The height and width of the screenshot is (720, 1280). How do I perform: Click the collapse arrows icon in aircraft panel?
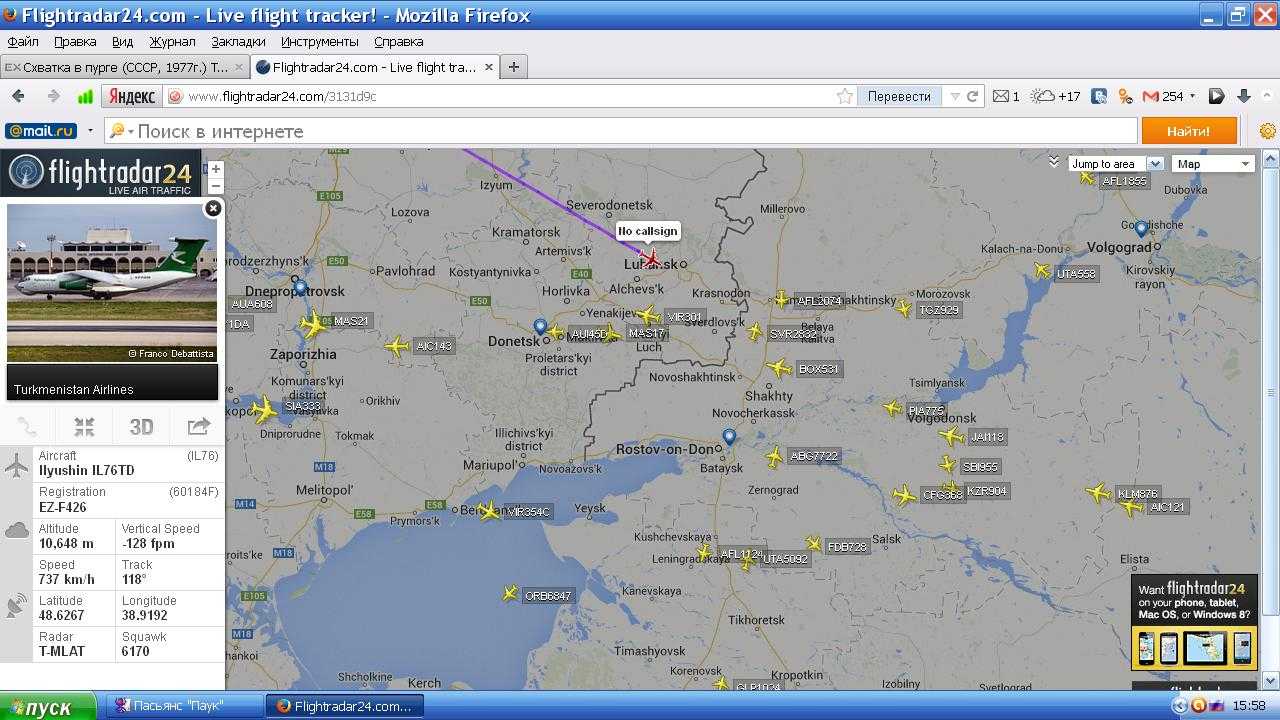(84, 427)
